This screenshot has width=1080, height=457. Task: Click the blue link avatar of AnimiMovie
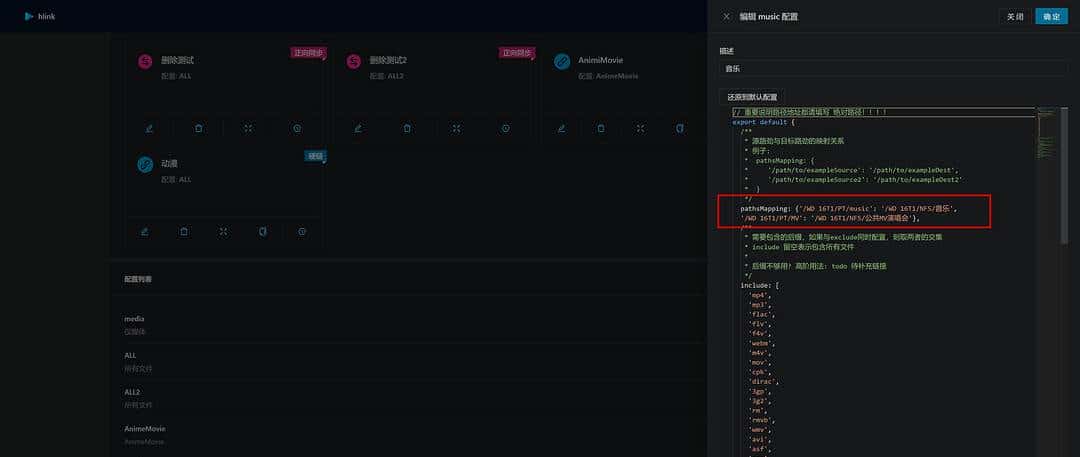(x=562, y=61)
